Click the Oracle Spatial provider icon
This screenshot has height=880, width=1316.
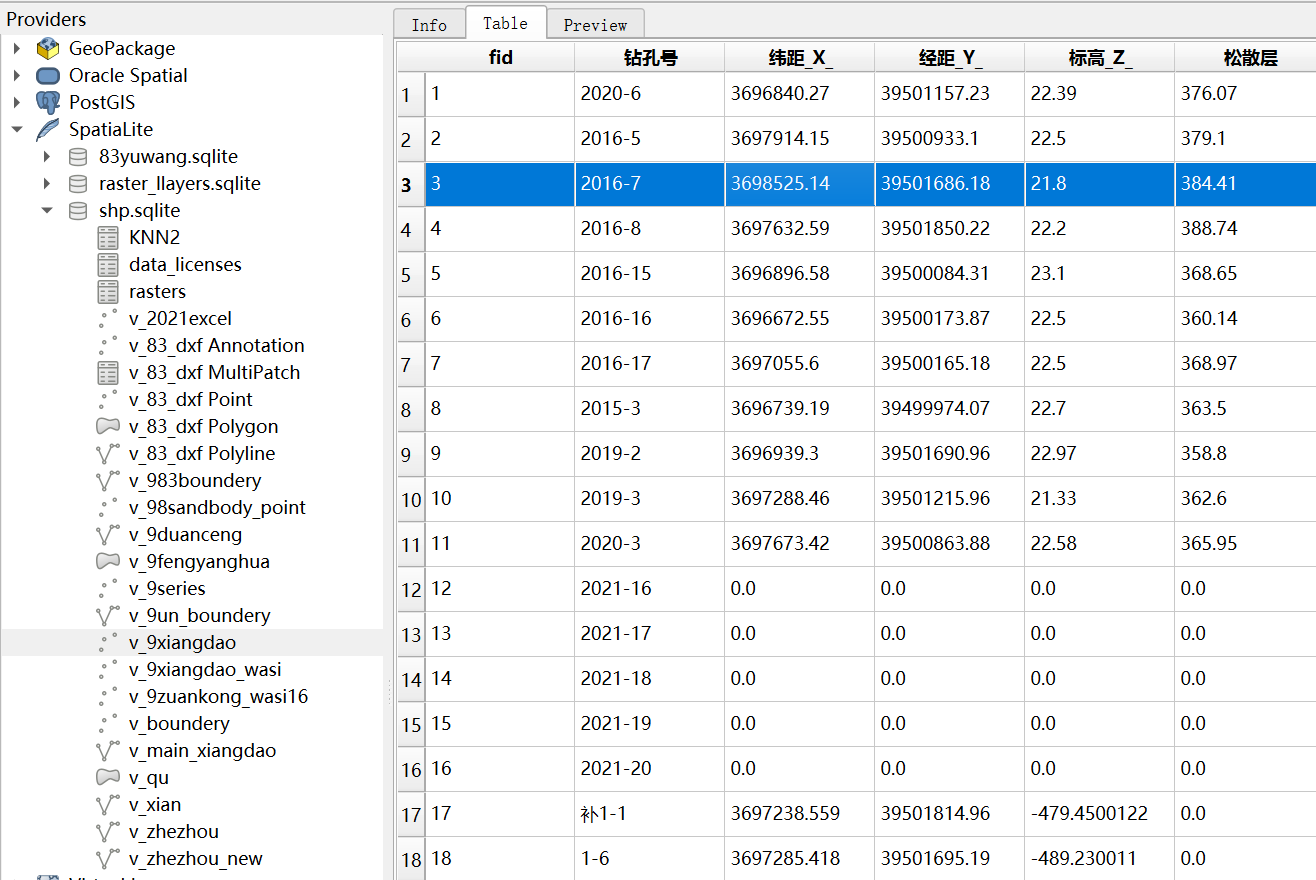48,76
